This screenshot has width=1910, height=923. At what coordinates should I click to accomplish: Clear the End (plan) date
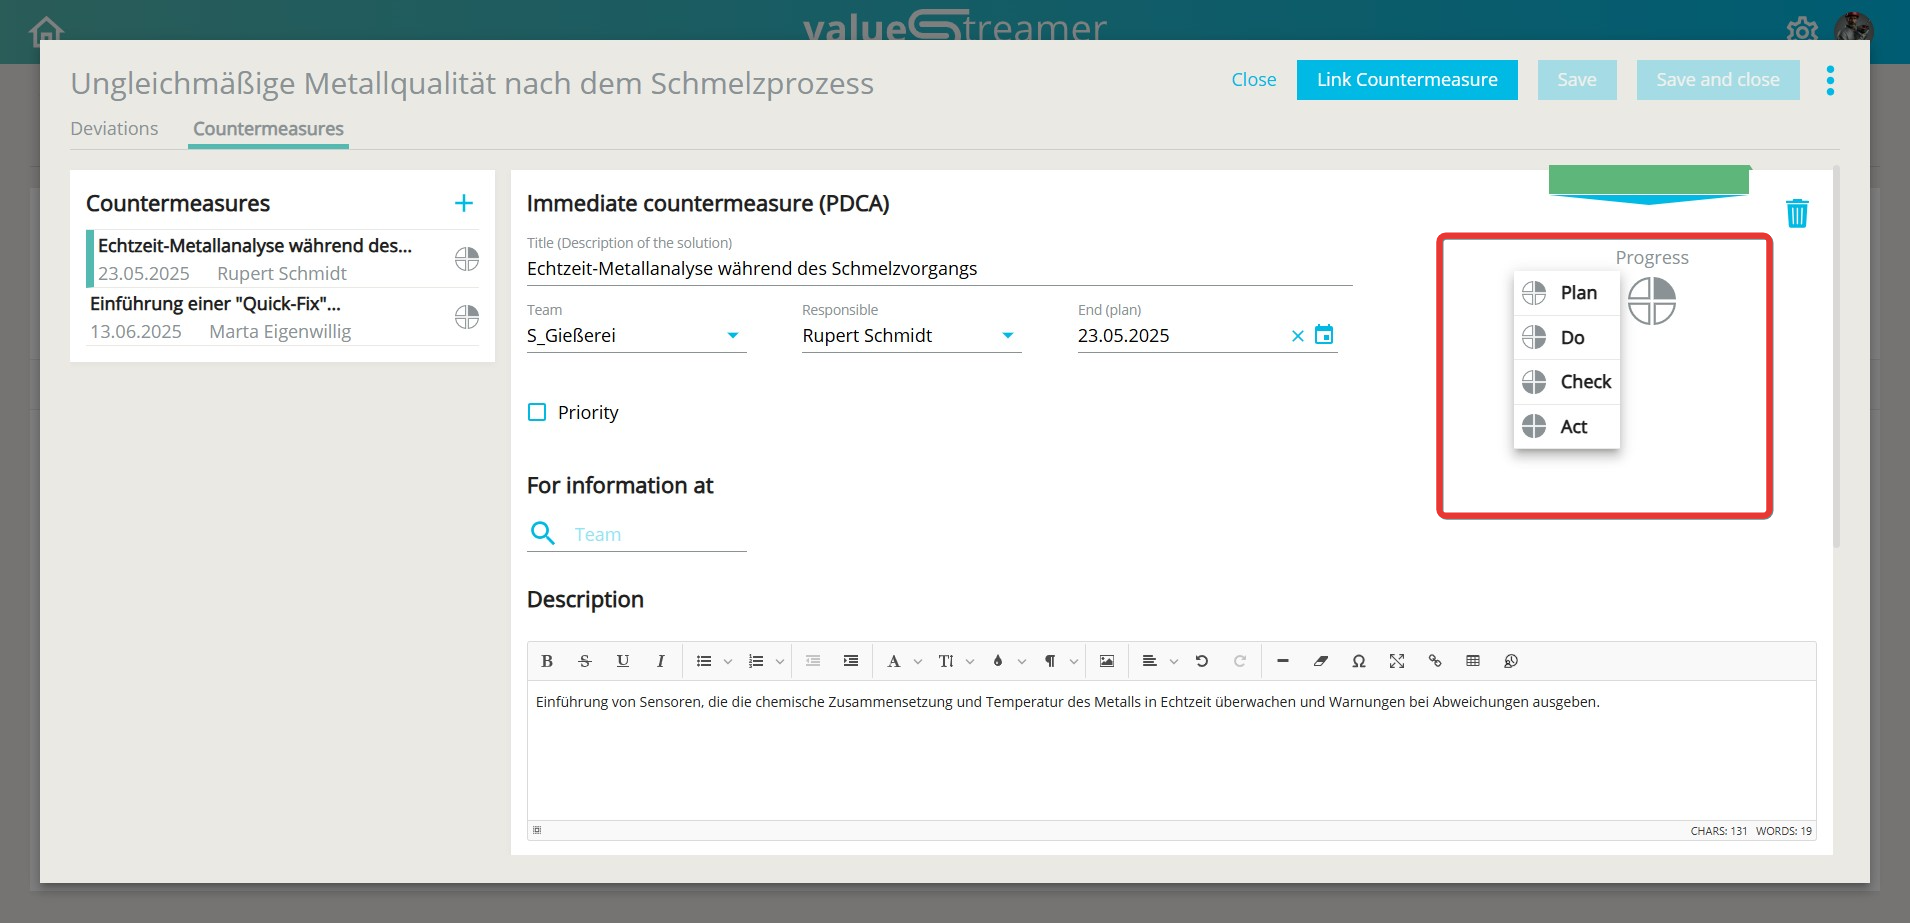tap(1298, 336)
